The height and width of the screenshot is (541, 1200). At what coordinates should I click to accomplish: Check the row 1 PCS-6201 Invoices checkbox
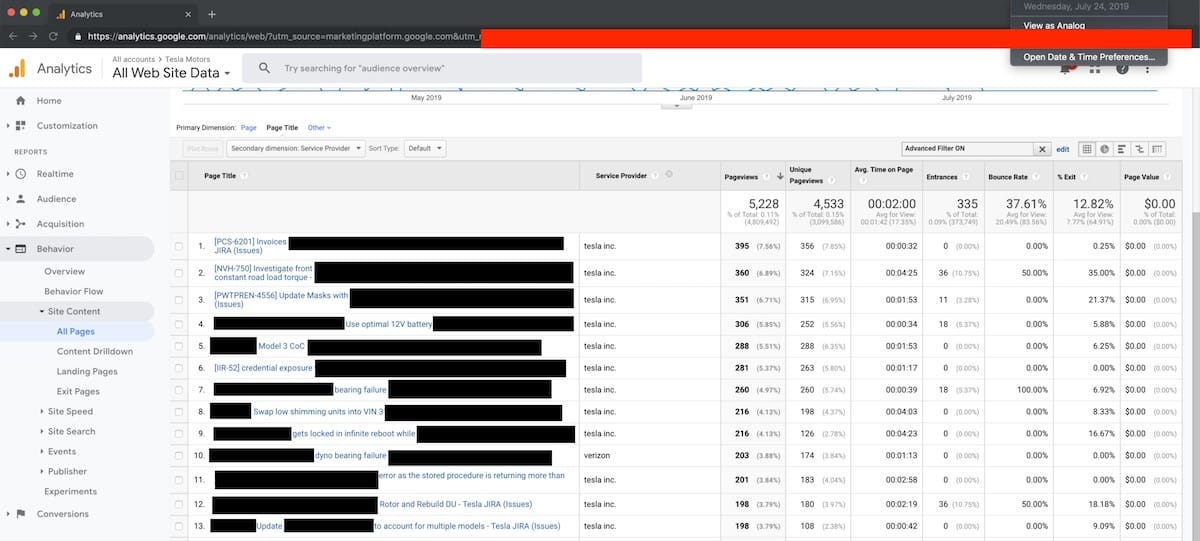[179, 246]
